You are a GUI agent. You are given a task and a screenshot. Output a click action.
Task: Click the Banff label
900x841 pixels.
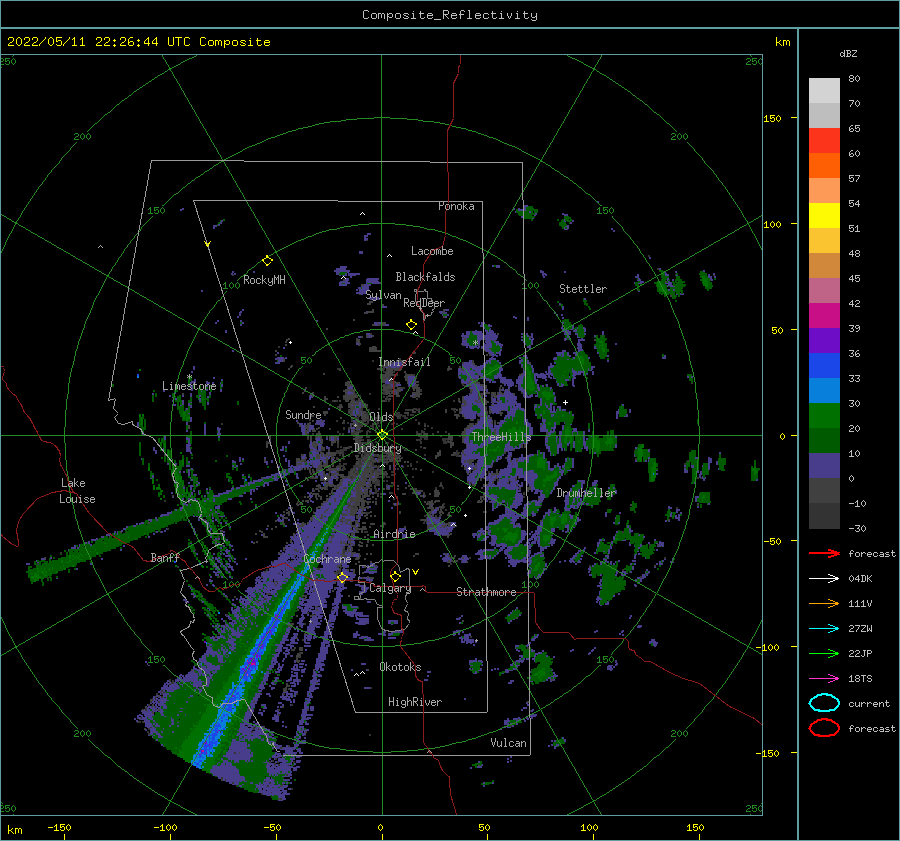point(165,557)
